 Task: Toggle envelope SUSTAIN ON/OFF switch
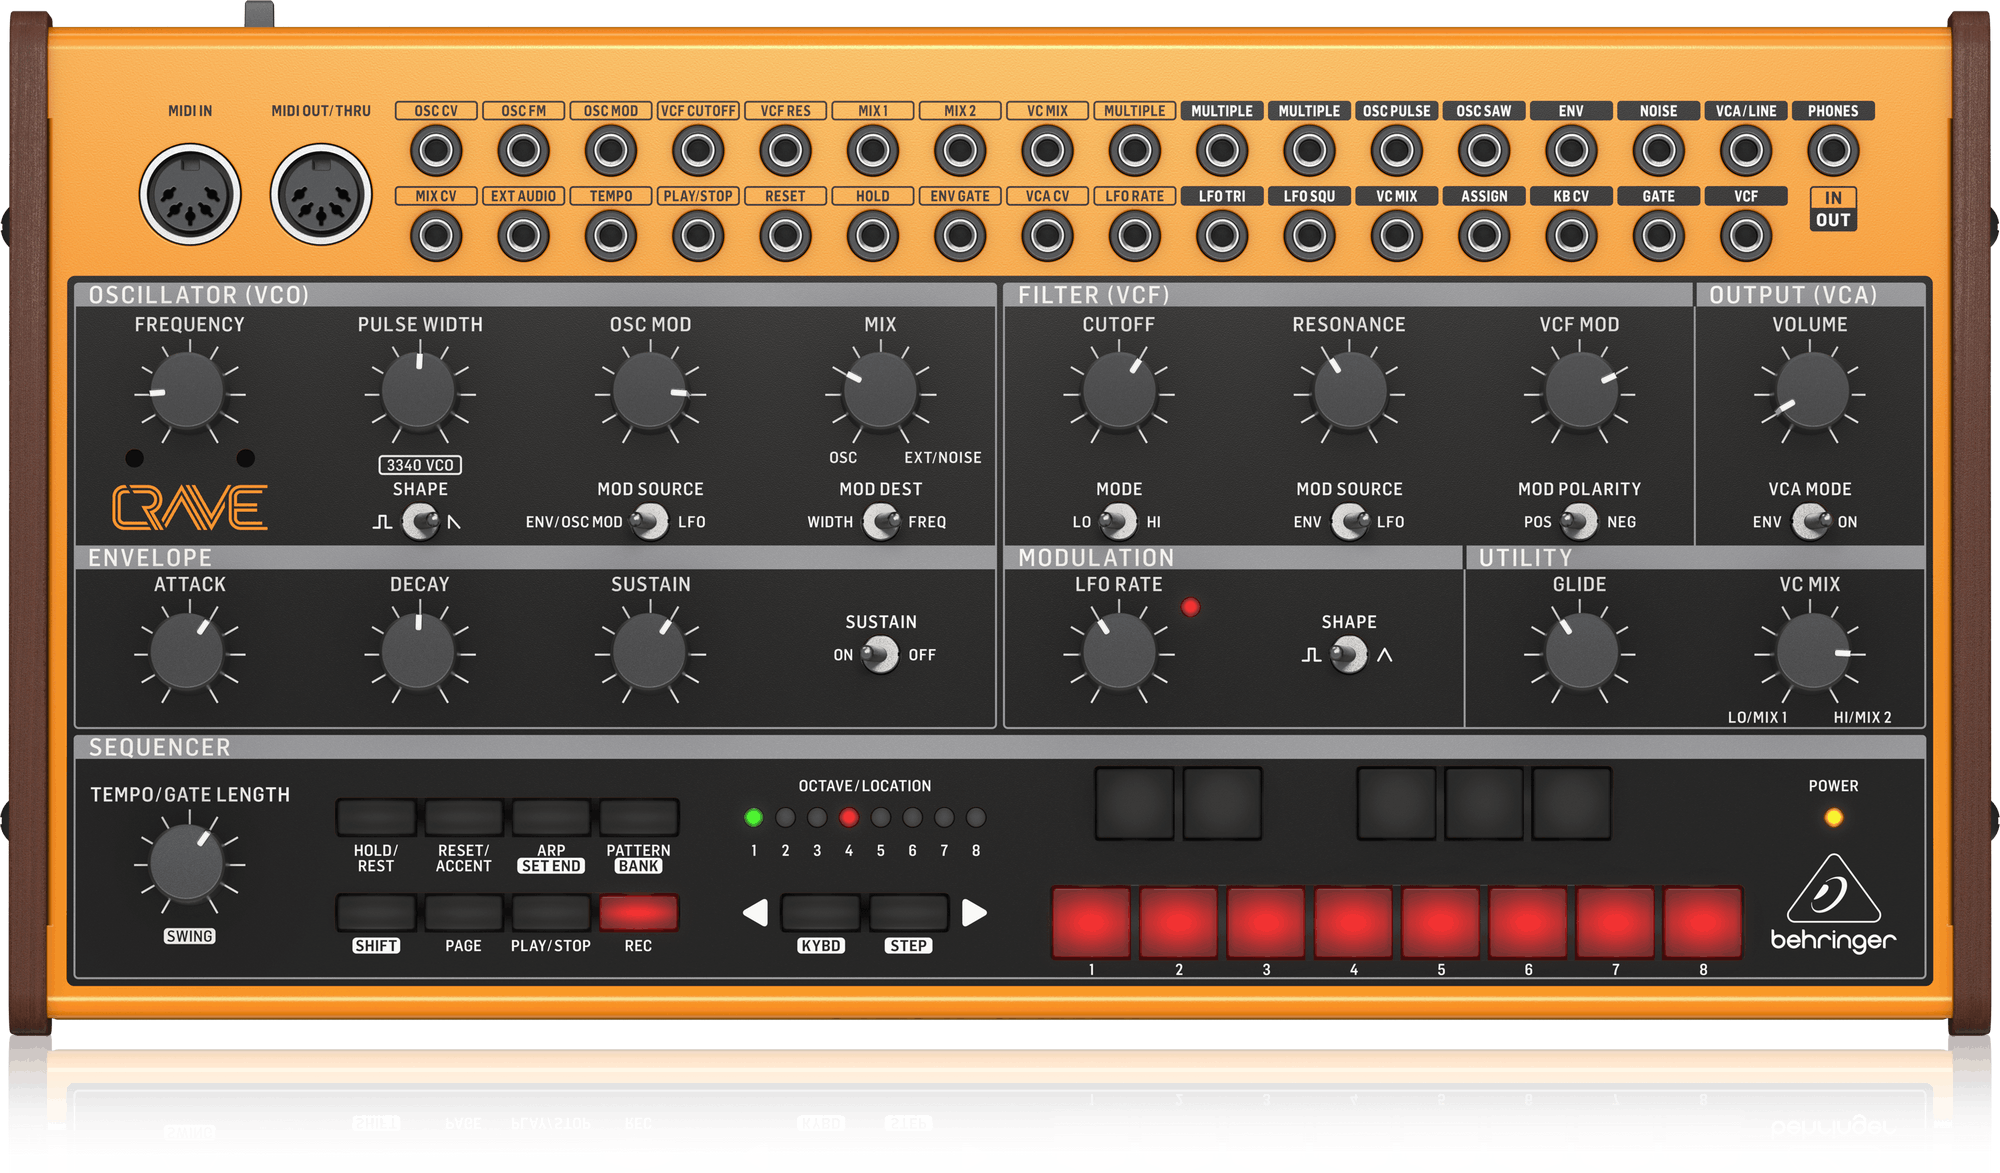pyautogui.click(x=881, y=655)
